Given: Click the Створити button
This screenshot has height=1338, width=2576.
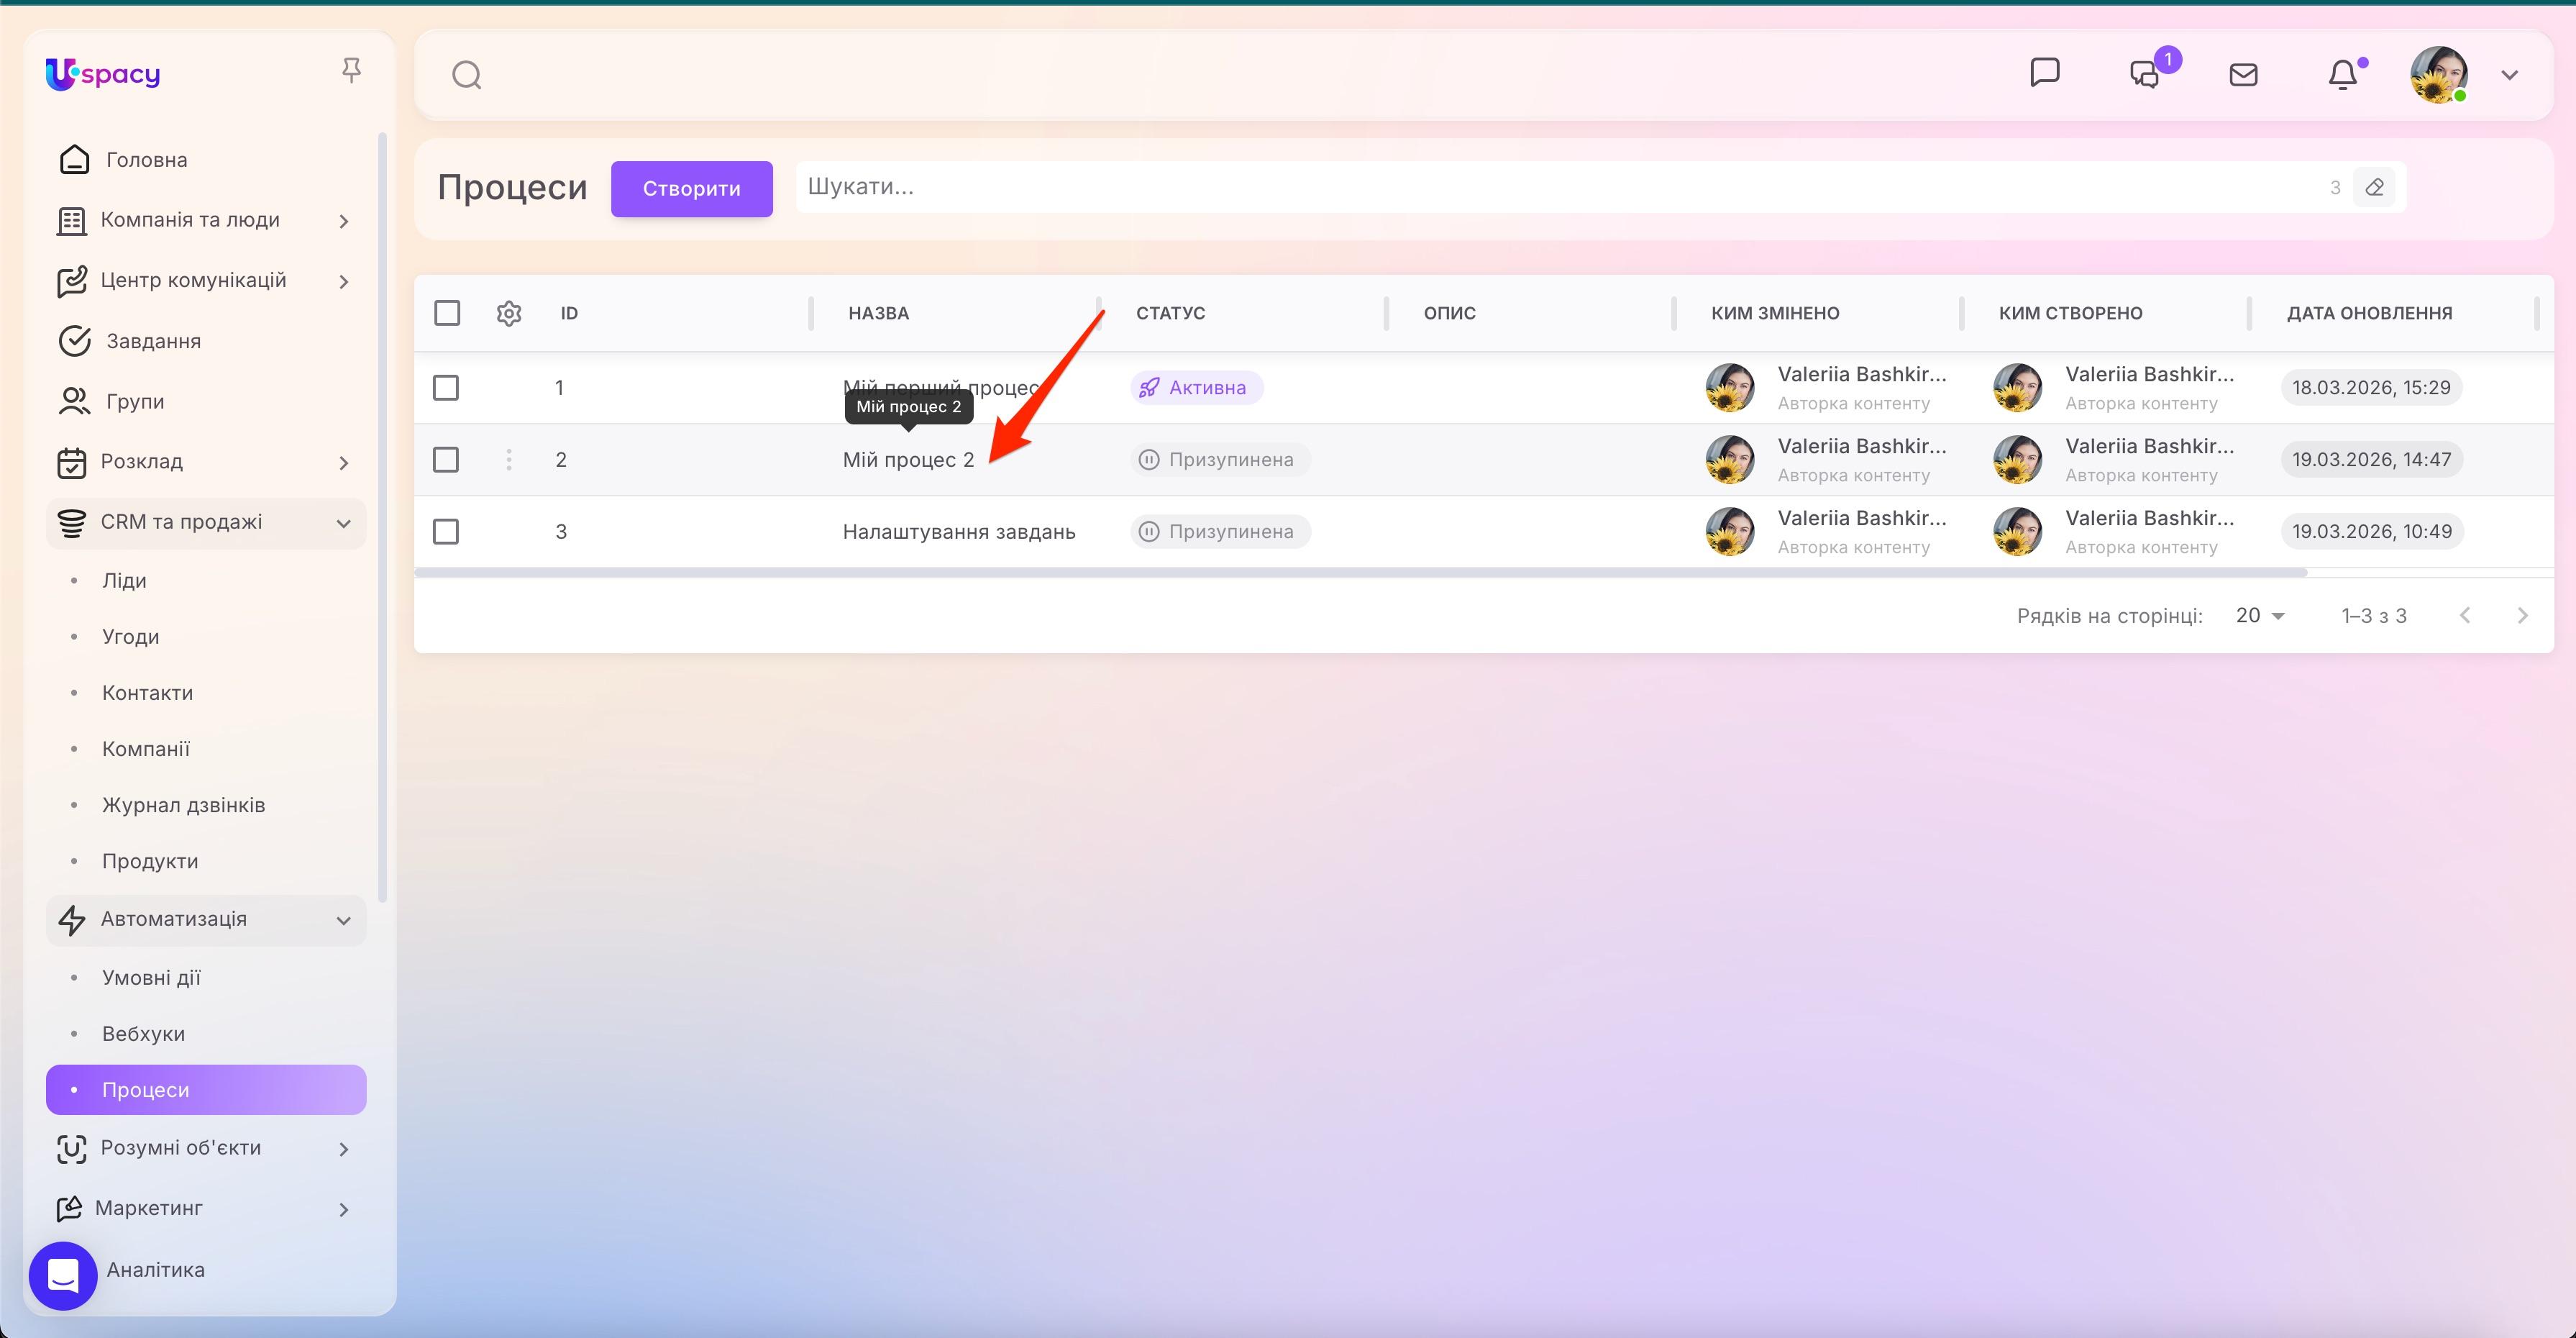Looking at the screenshot, I should click(x=691, y=188).
